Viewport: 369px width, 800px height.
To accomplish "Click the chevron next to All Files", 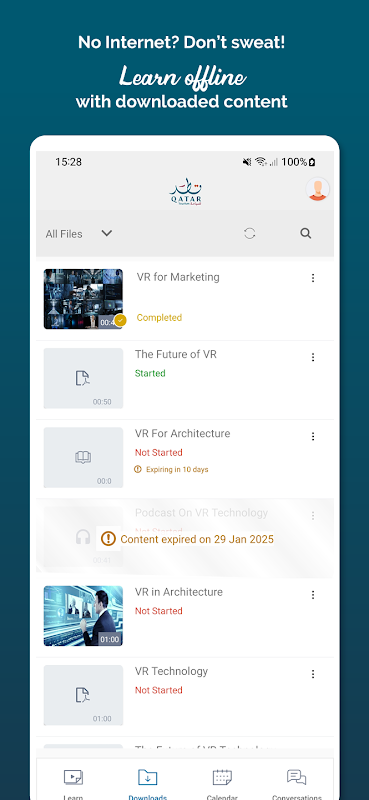I will (106, 233).
